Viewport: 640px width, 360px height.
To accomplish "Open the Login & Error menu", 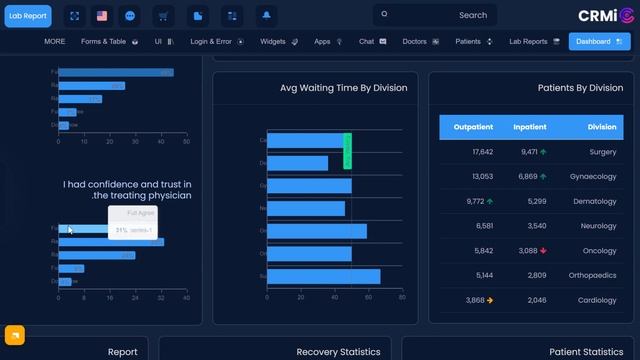I will click(x=217, y=42).
